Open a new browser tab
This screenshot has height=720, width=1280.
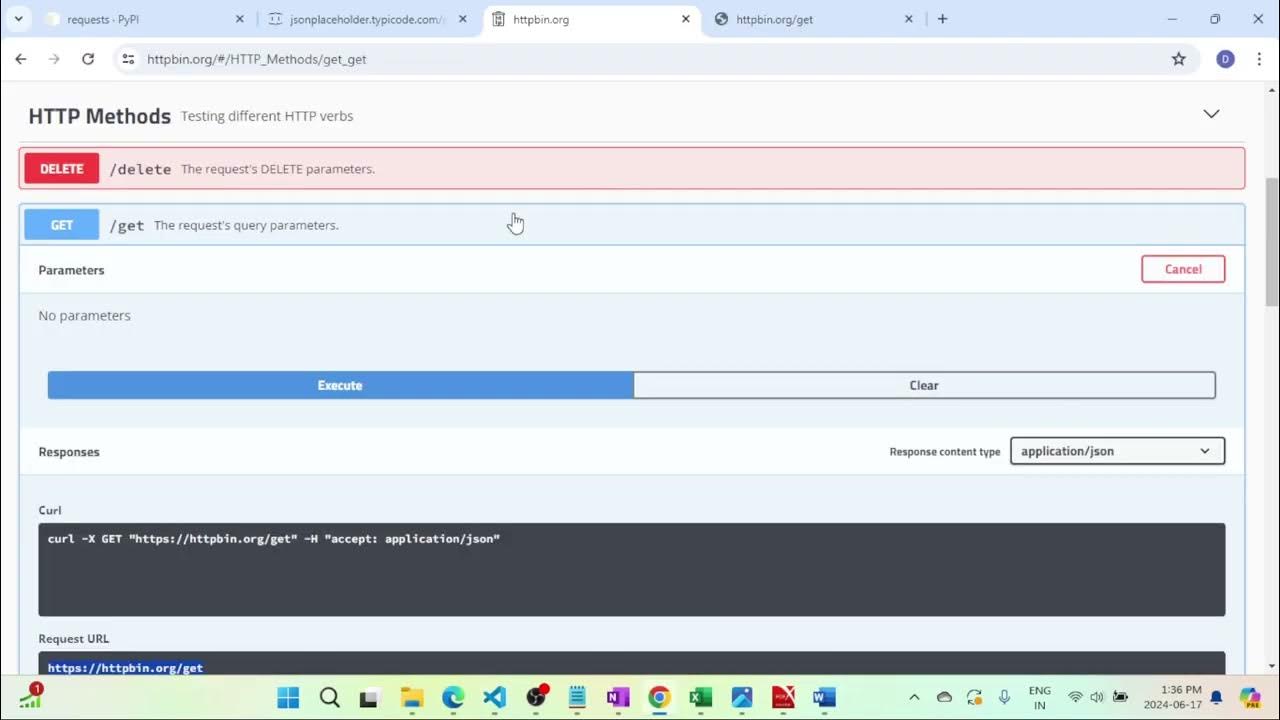(942, 19)
